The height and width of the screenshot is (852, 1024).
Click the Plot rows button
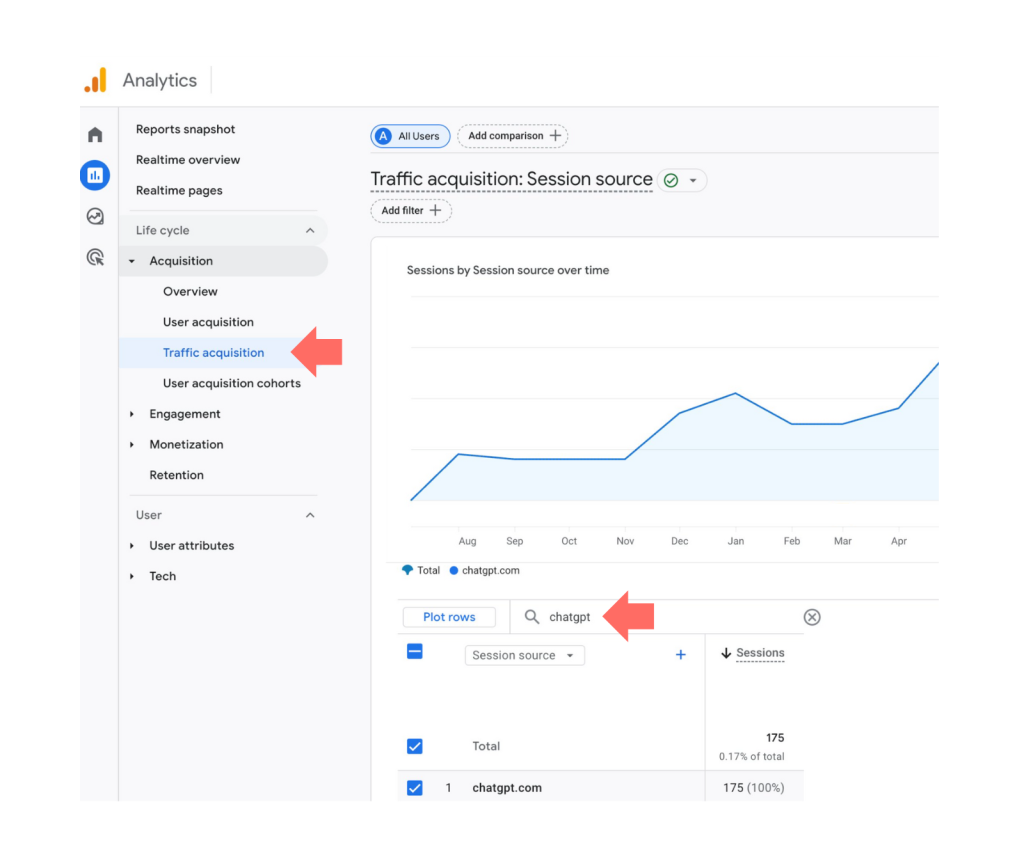pyautogui.click(x=449, y=617)
